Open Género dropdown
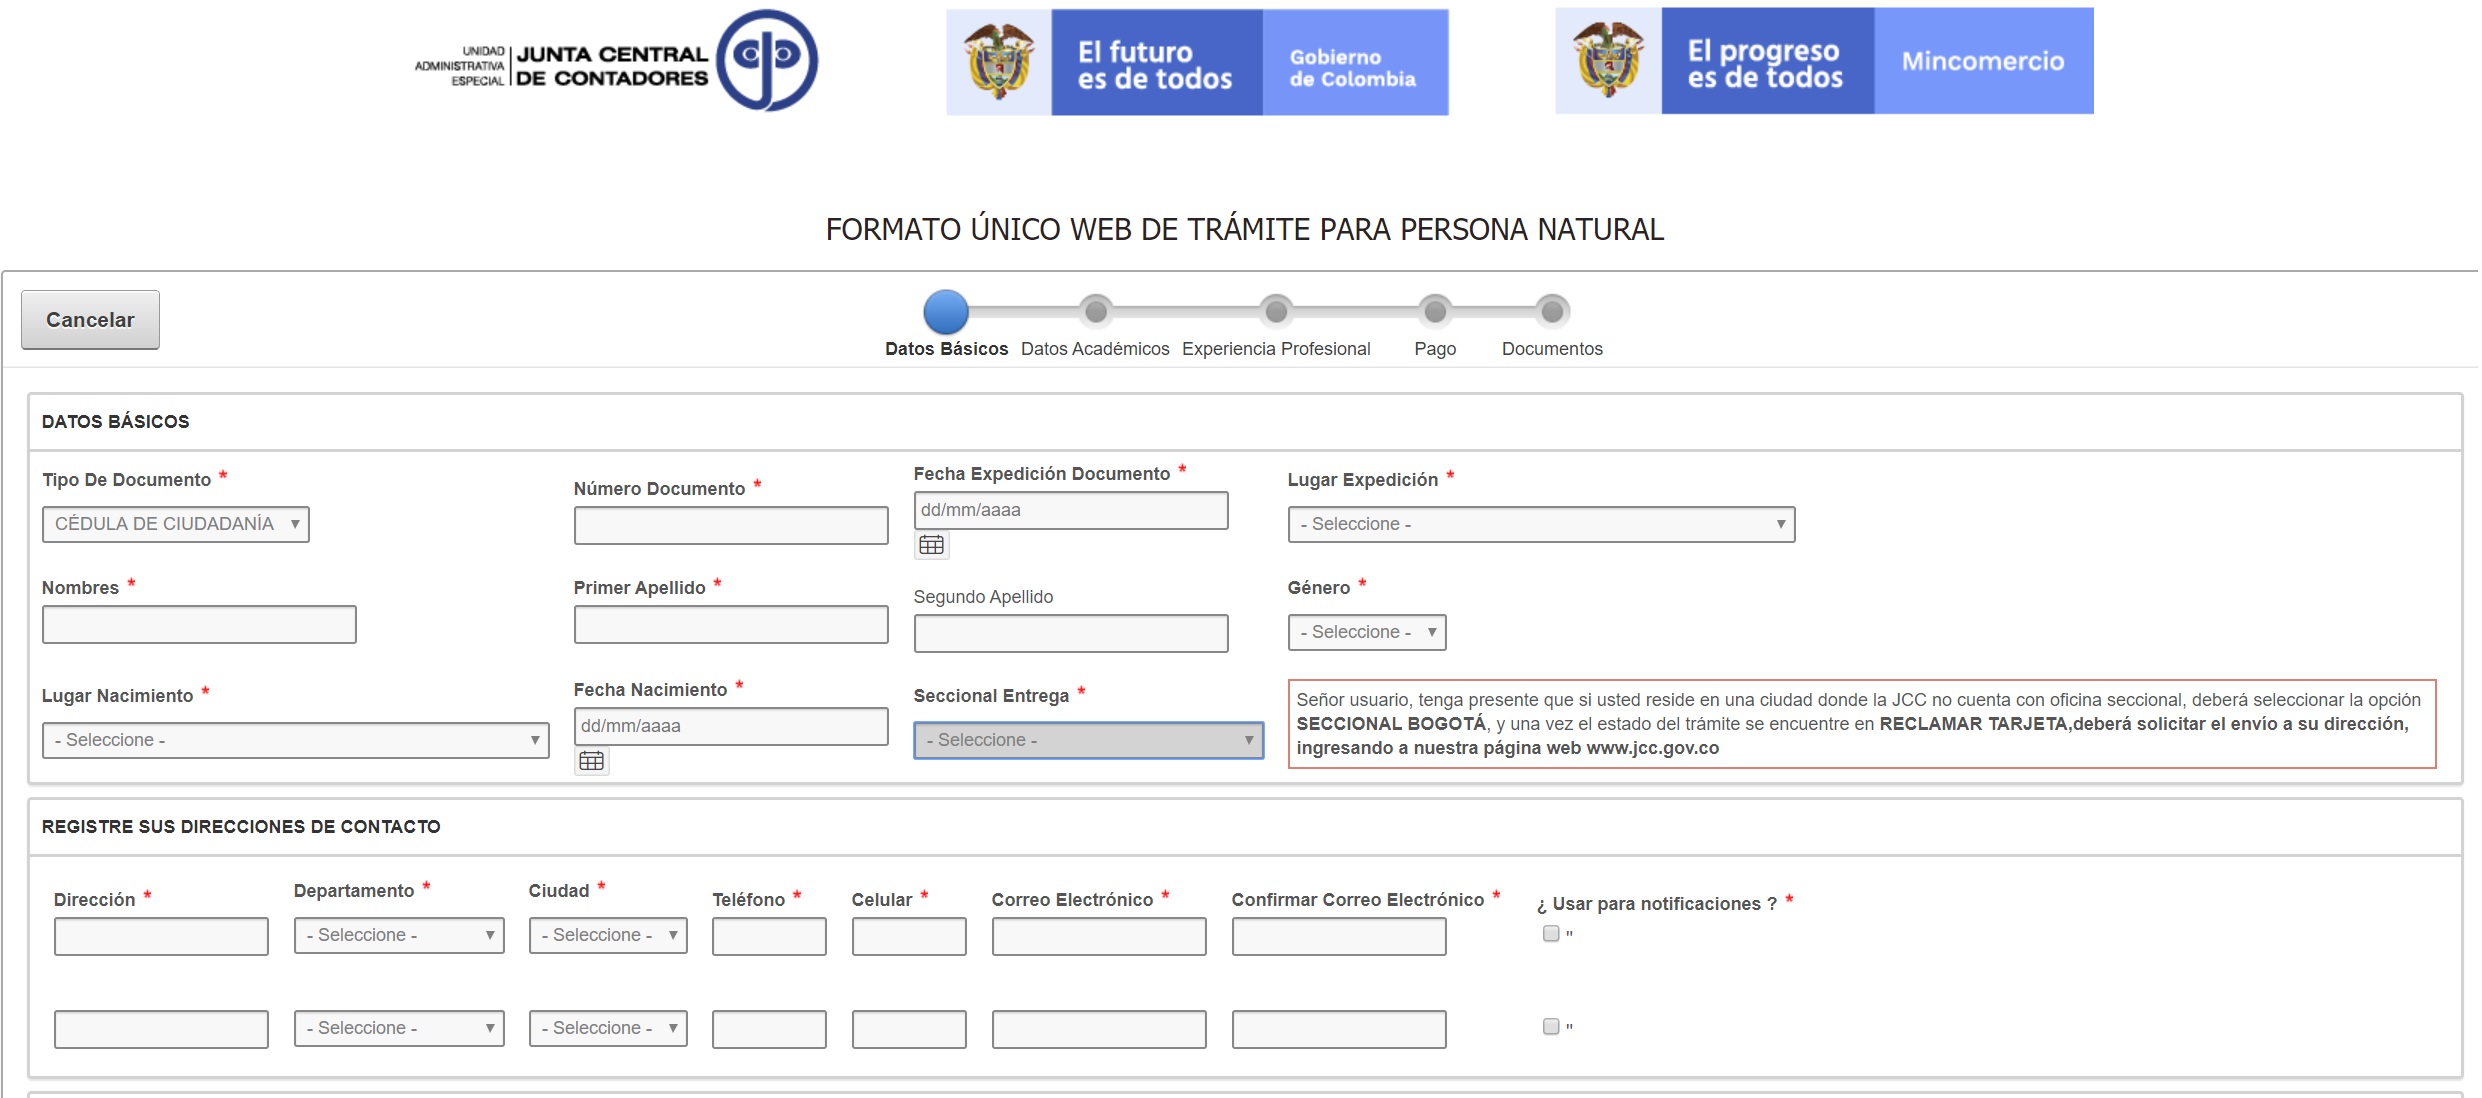 pyautogui.click(x=1366, y=632)
